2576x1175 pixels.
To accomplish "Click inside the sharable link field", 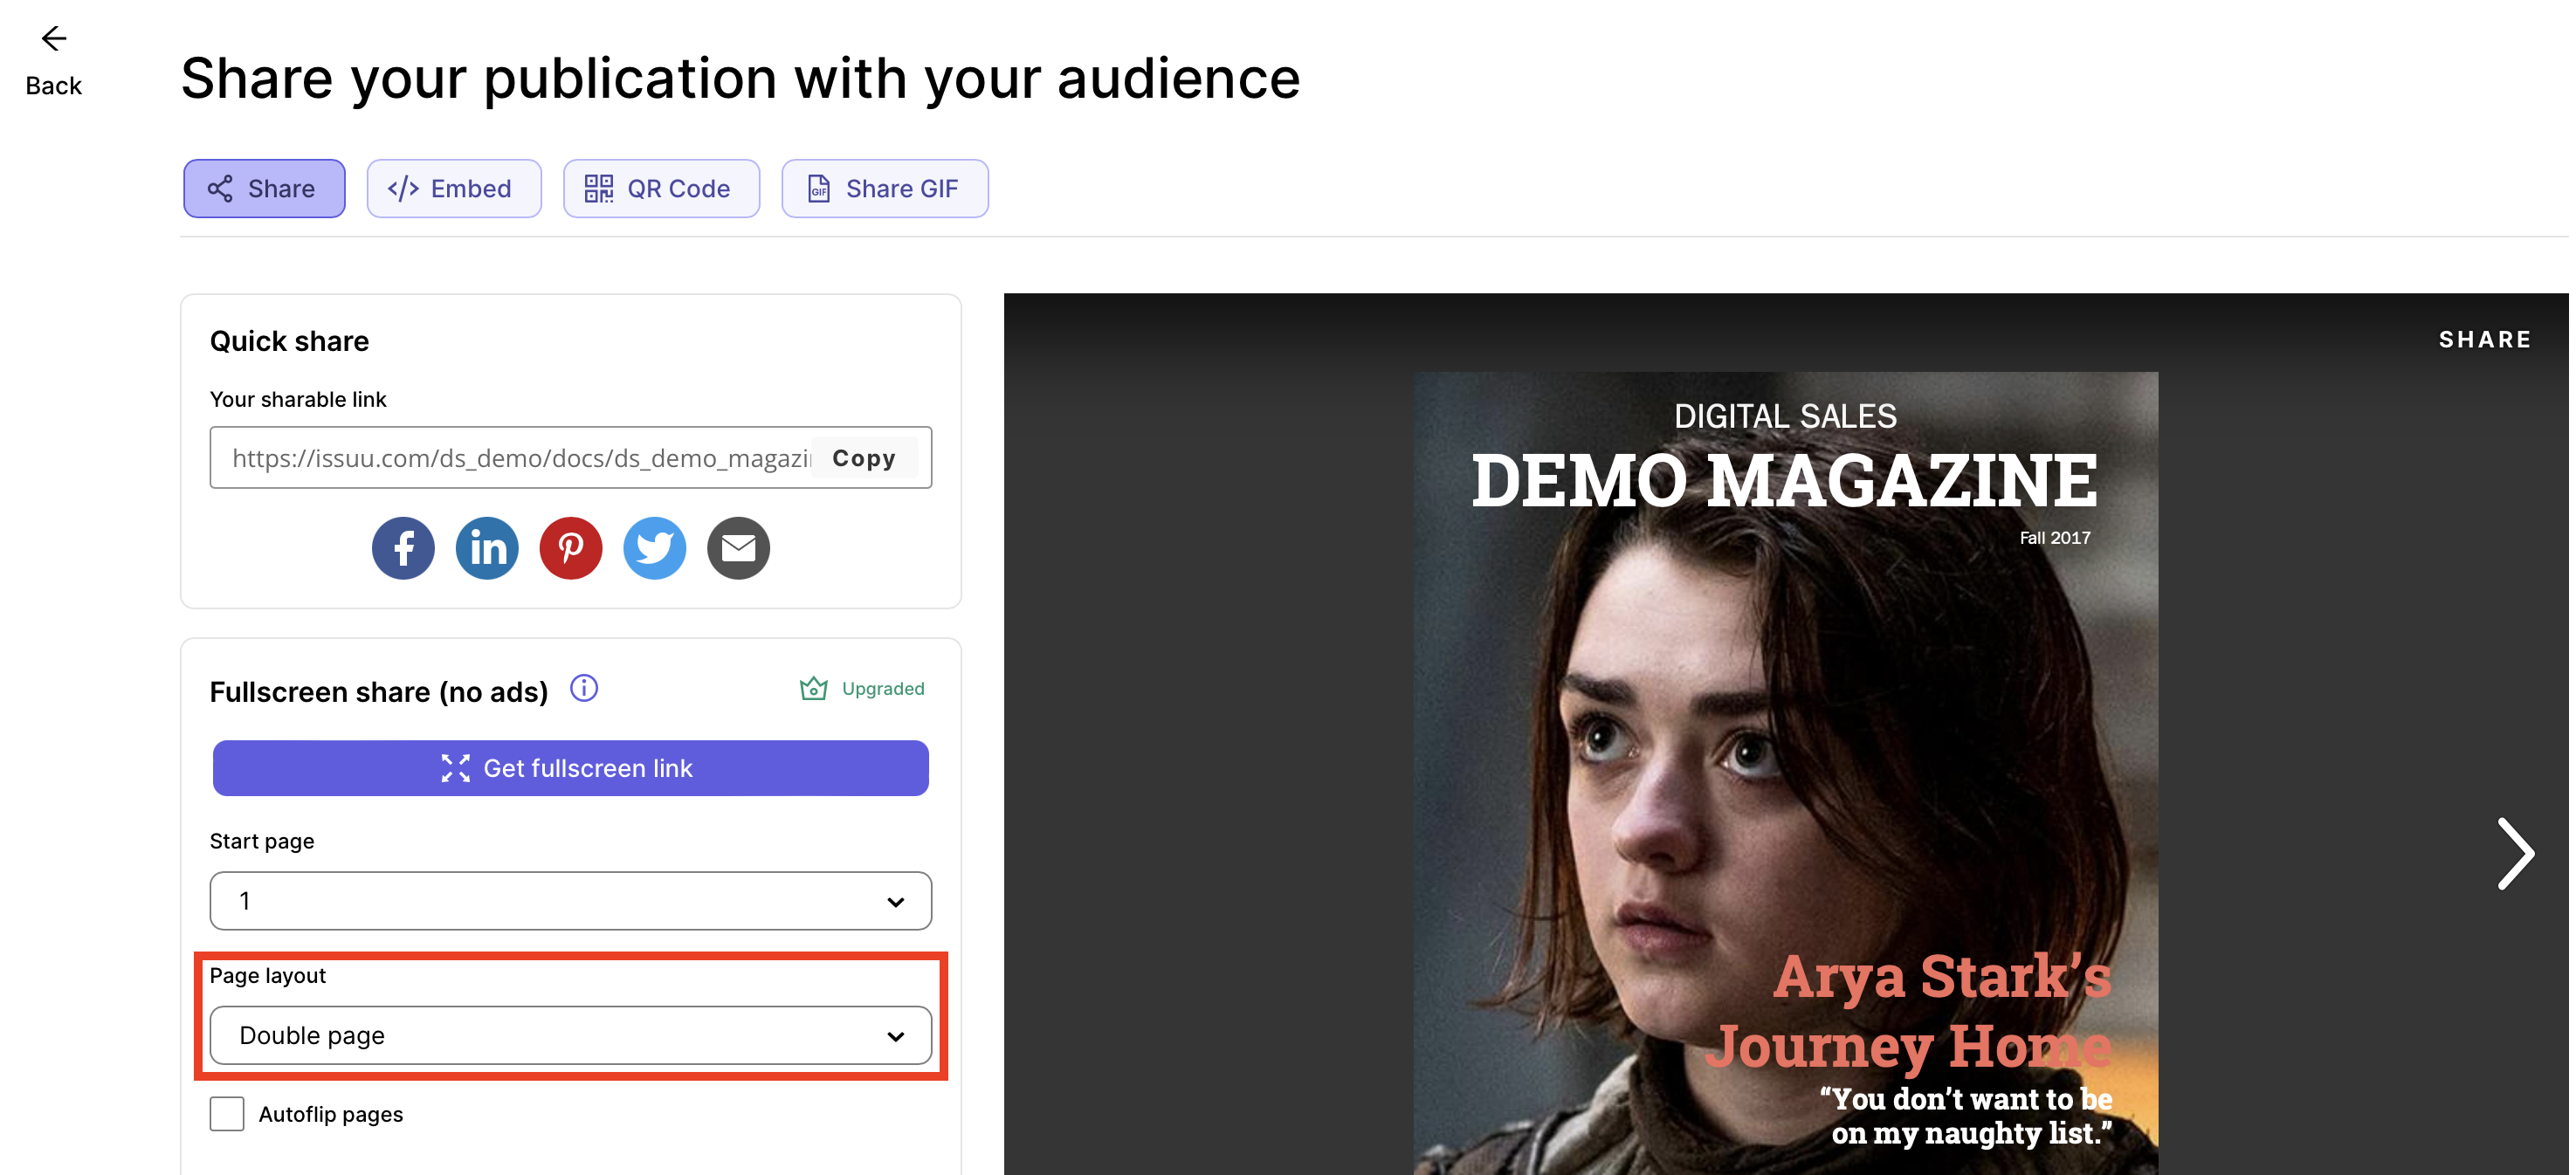I will pyautogui.click(x=500, y=457).
